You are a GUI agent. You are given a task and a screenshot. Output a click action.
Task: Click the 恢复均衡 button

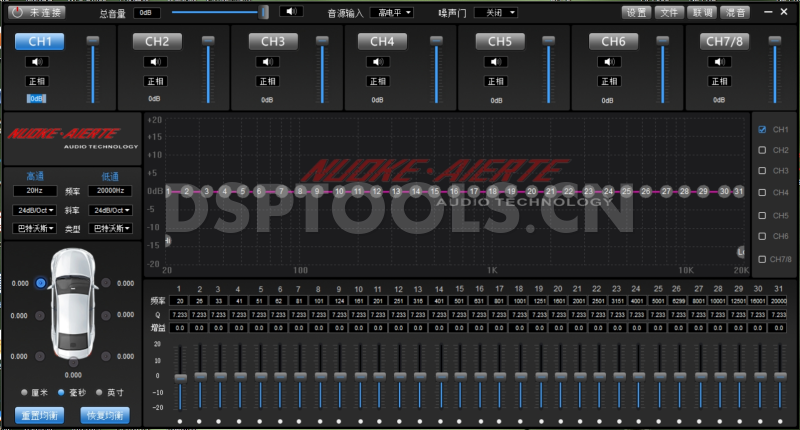pyautogui.click(x=105, y=415)
